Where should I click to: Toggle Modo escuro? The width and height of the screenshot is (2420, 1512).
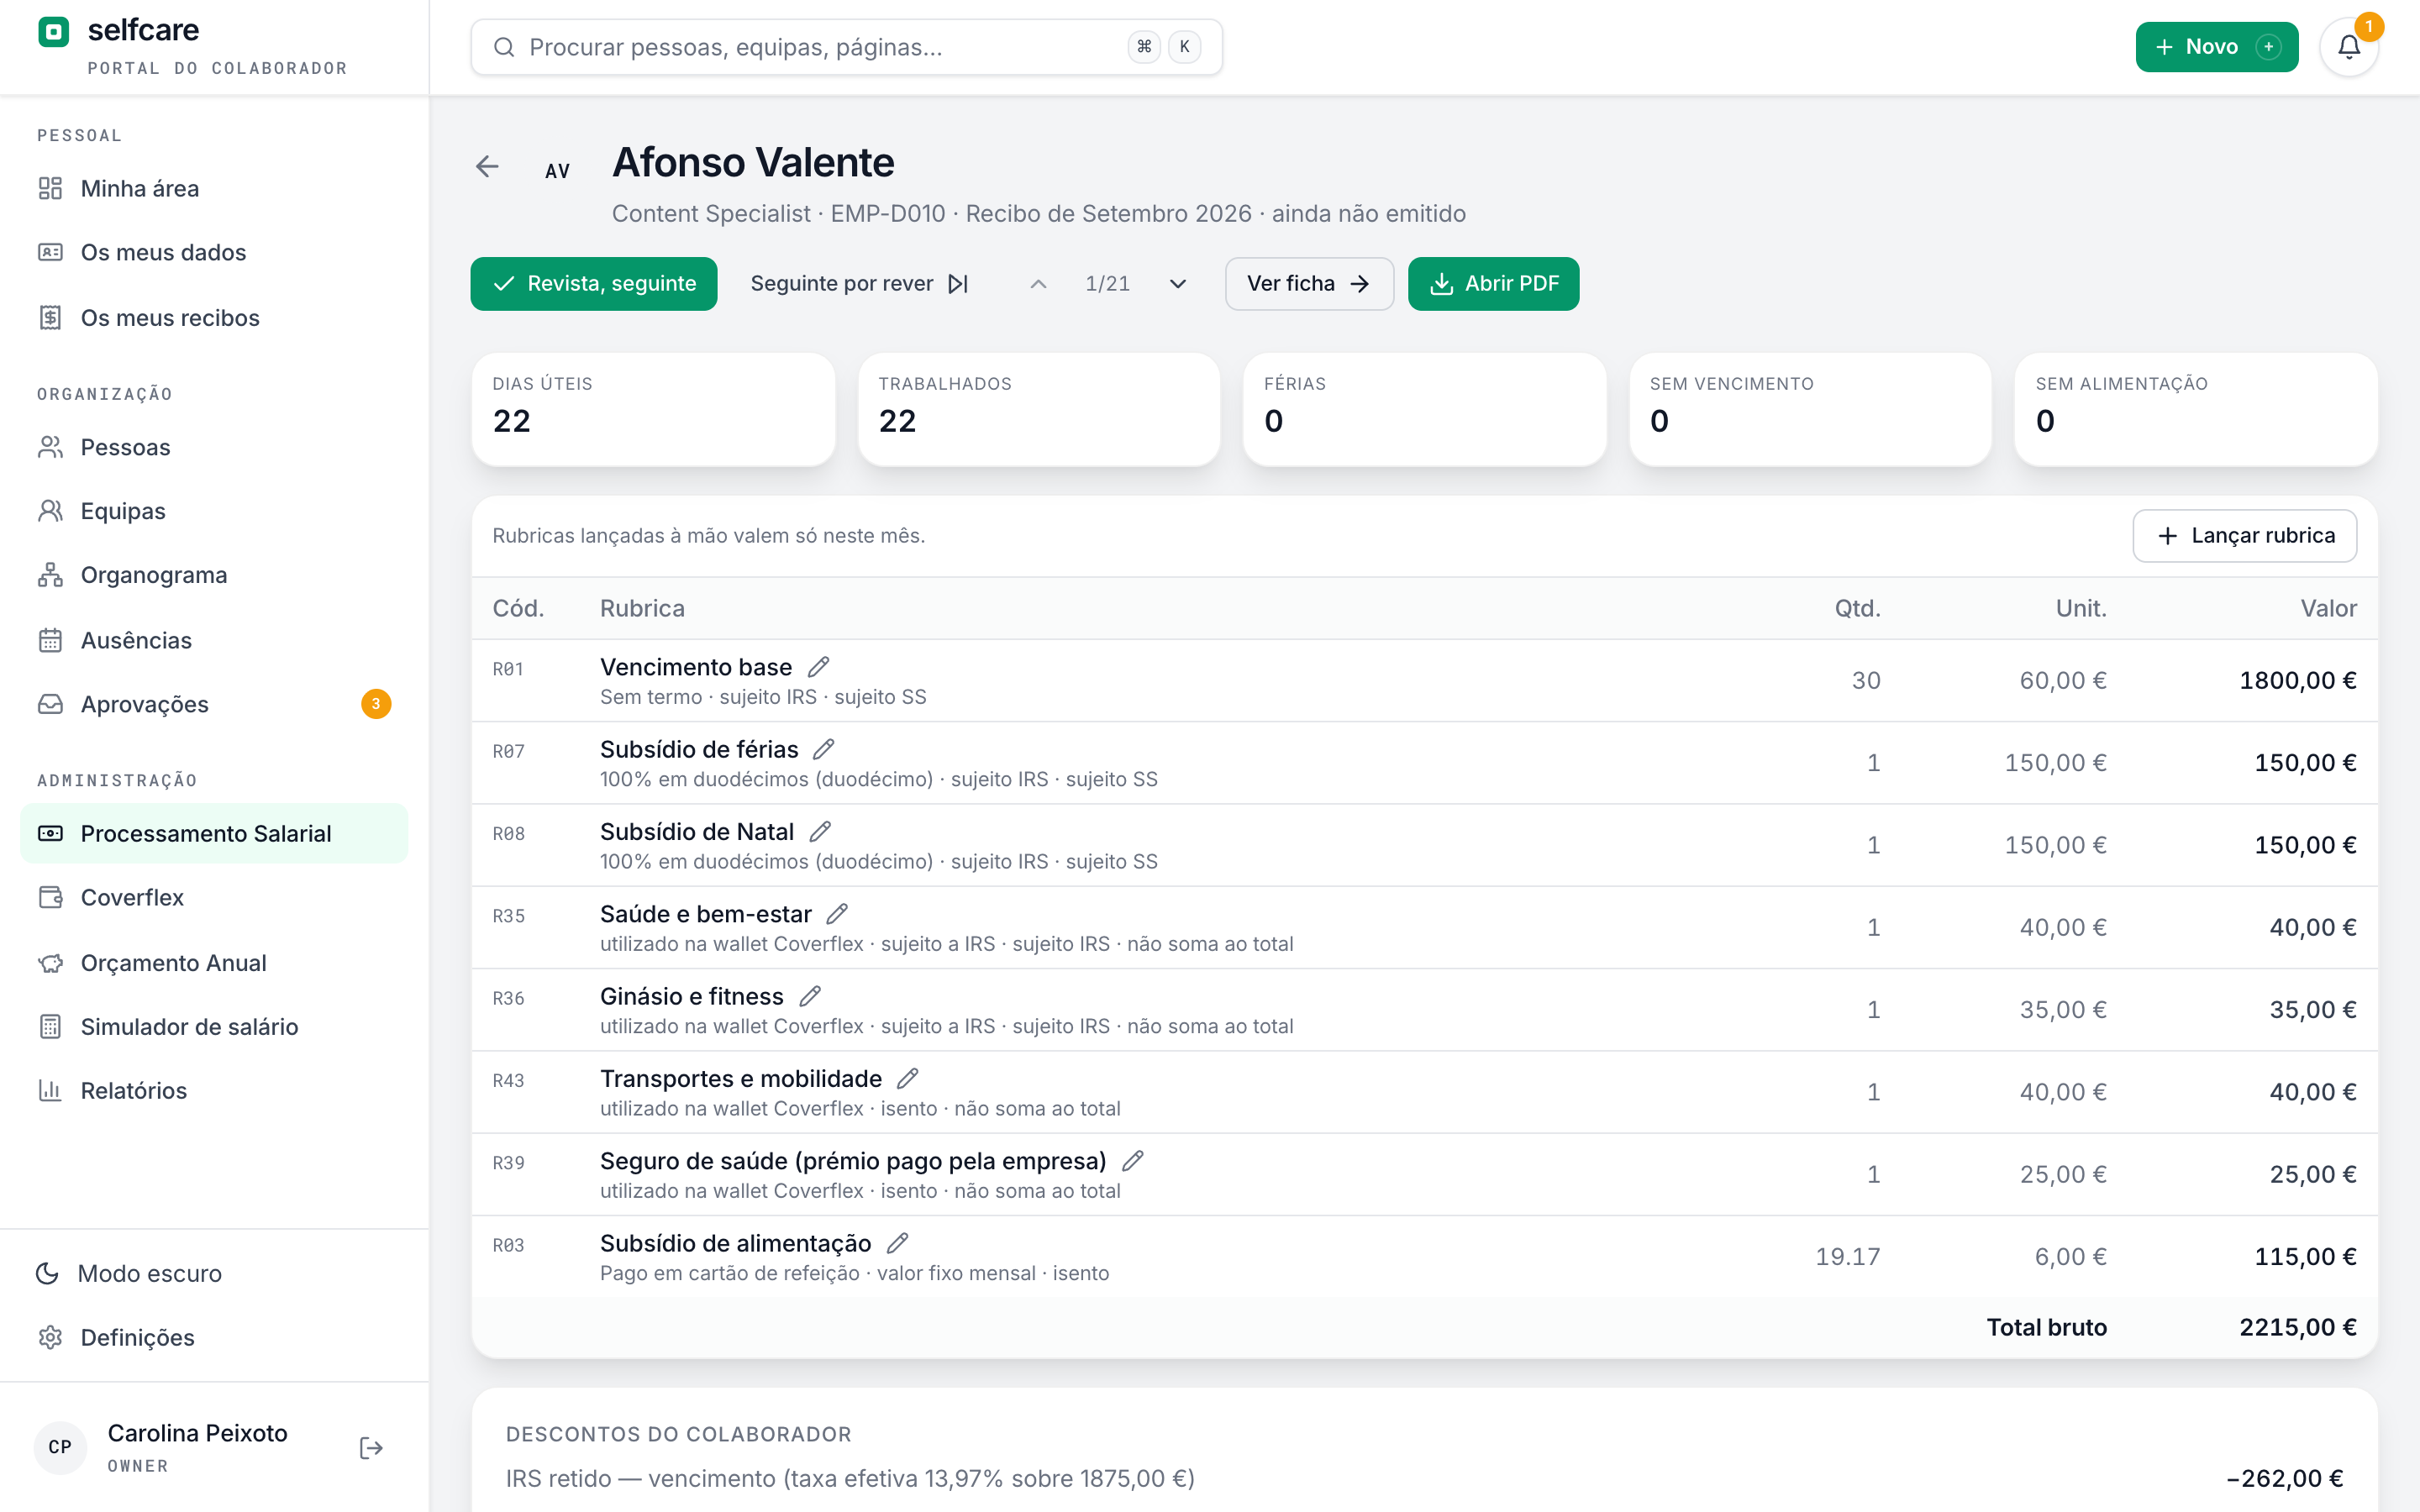point(214,1273)
